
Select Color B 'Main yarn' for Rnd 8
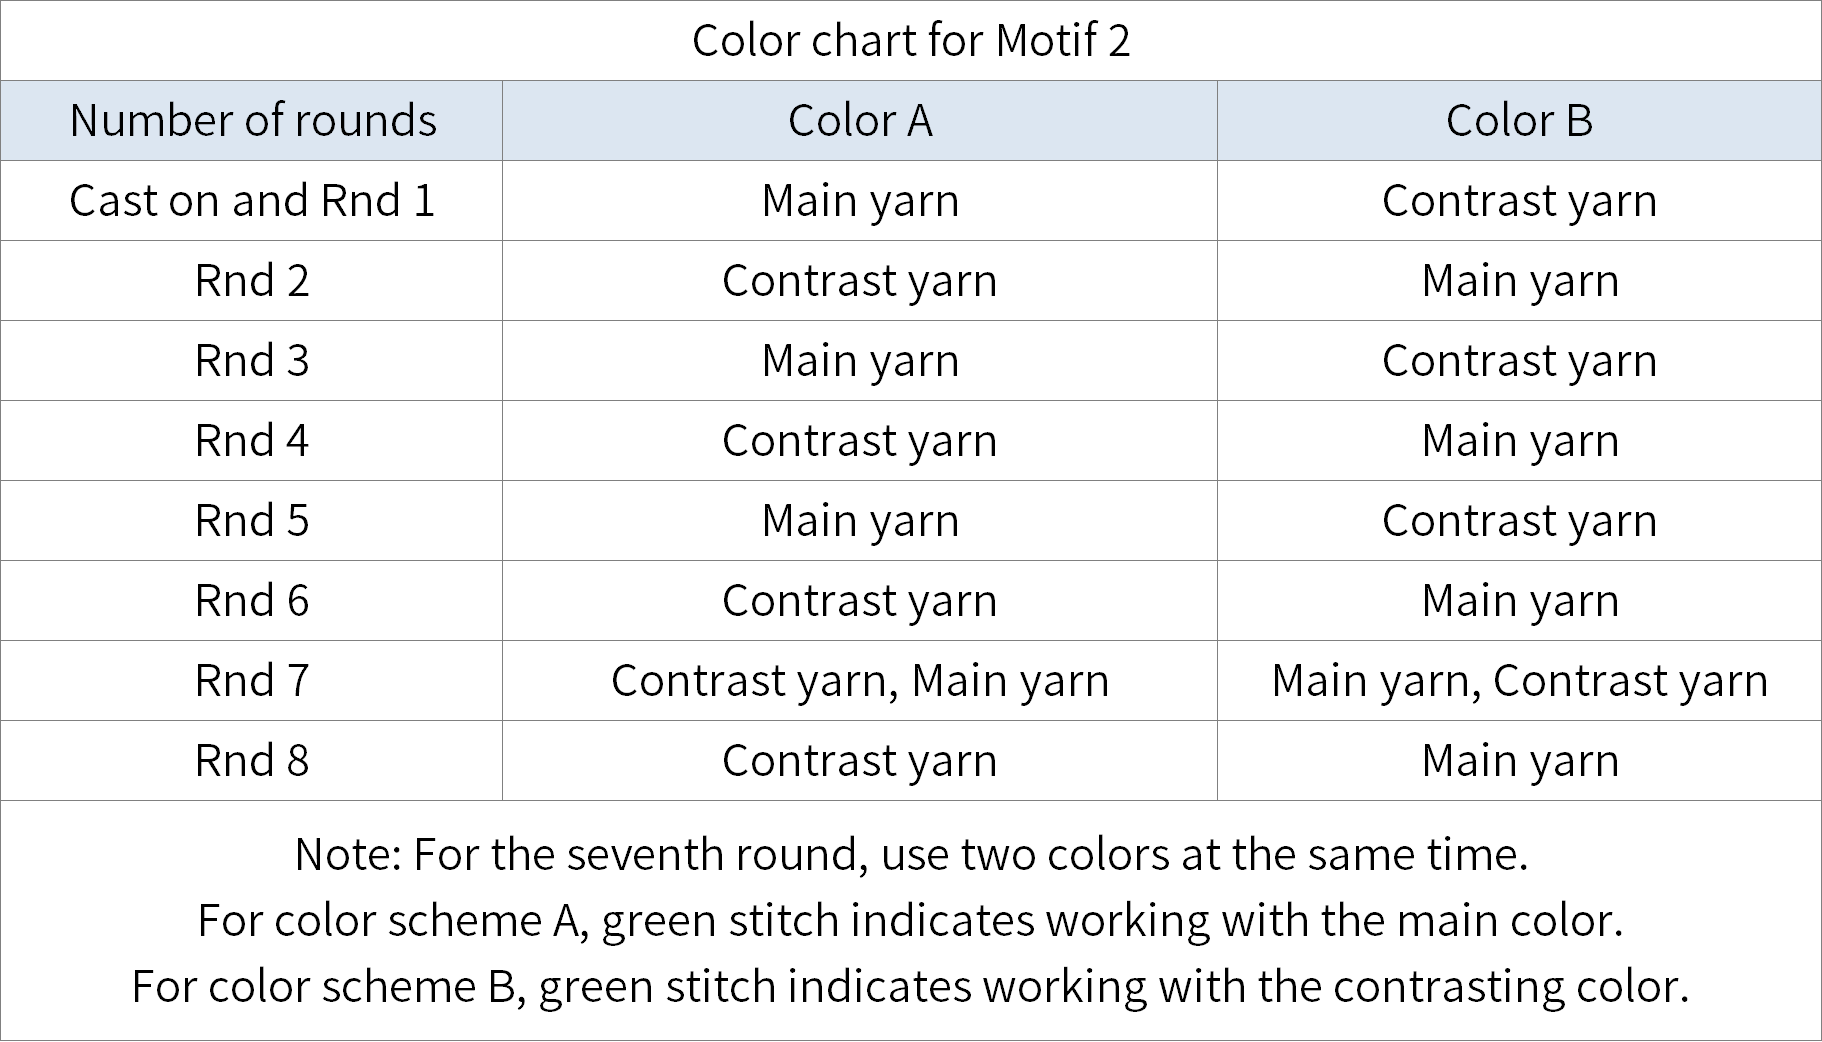point(1519,760)
